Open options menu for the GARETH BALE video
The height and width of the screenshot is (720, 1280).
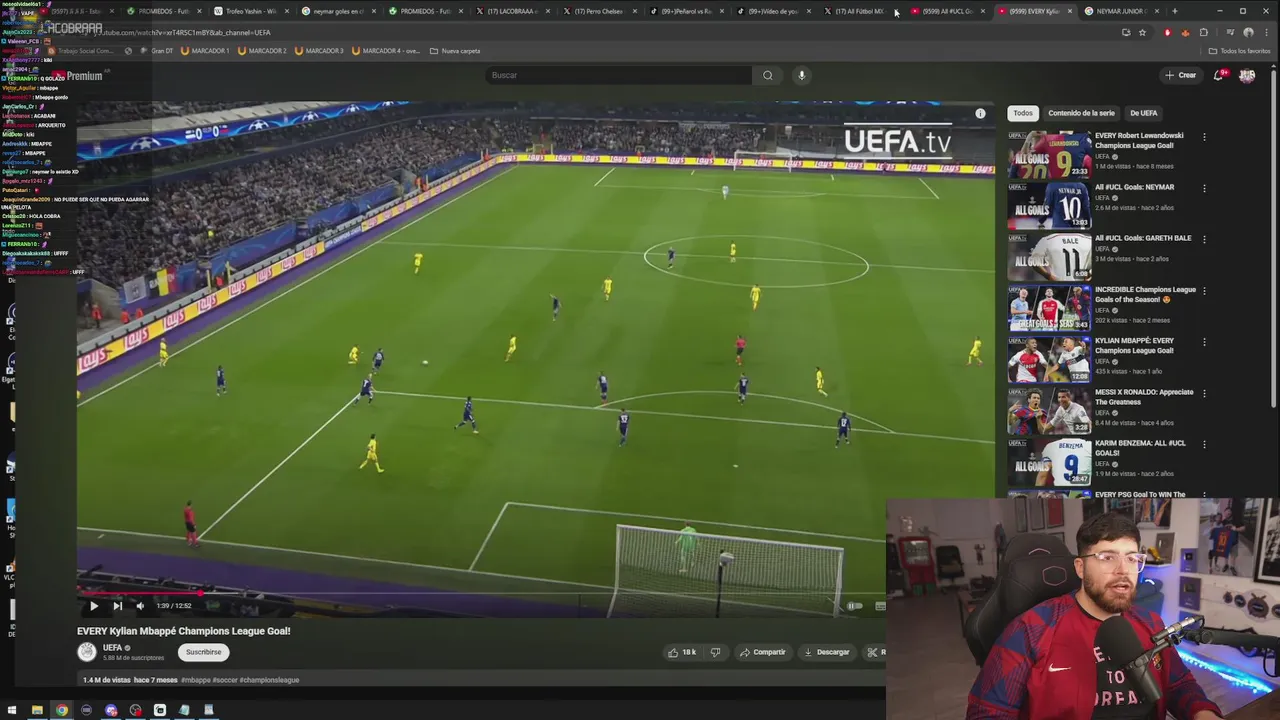point(1204,239)
